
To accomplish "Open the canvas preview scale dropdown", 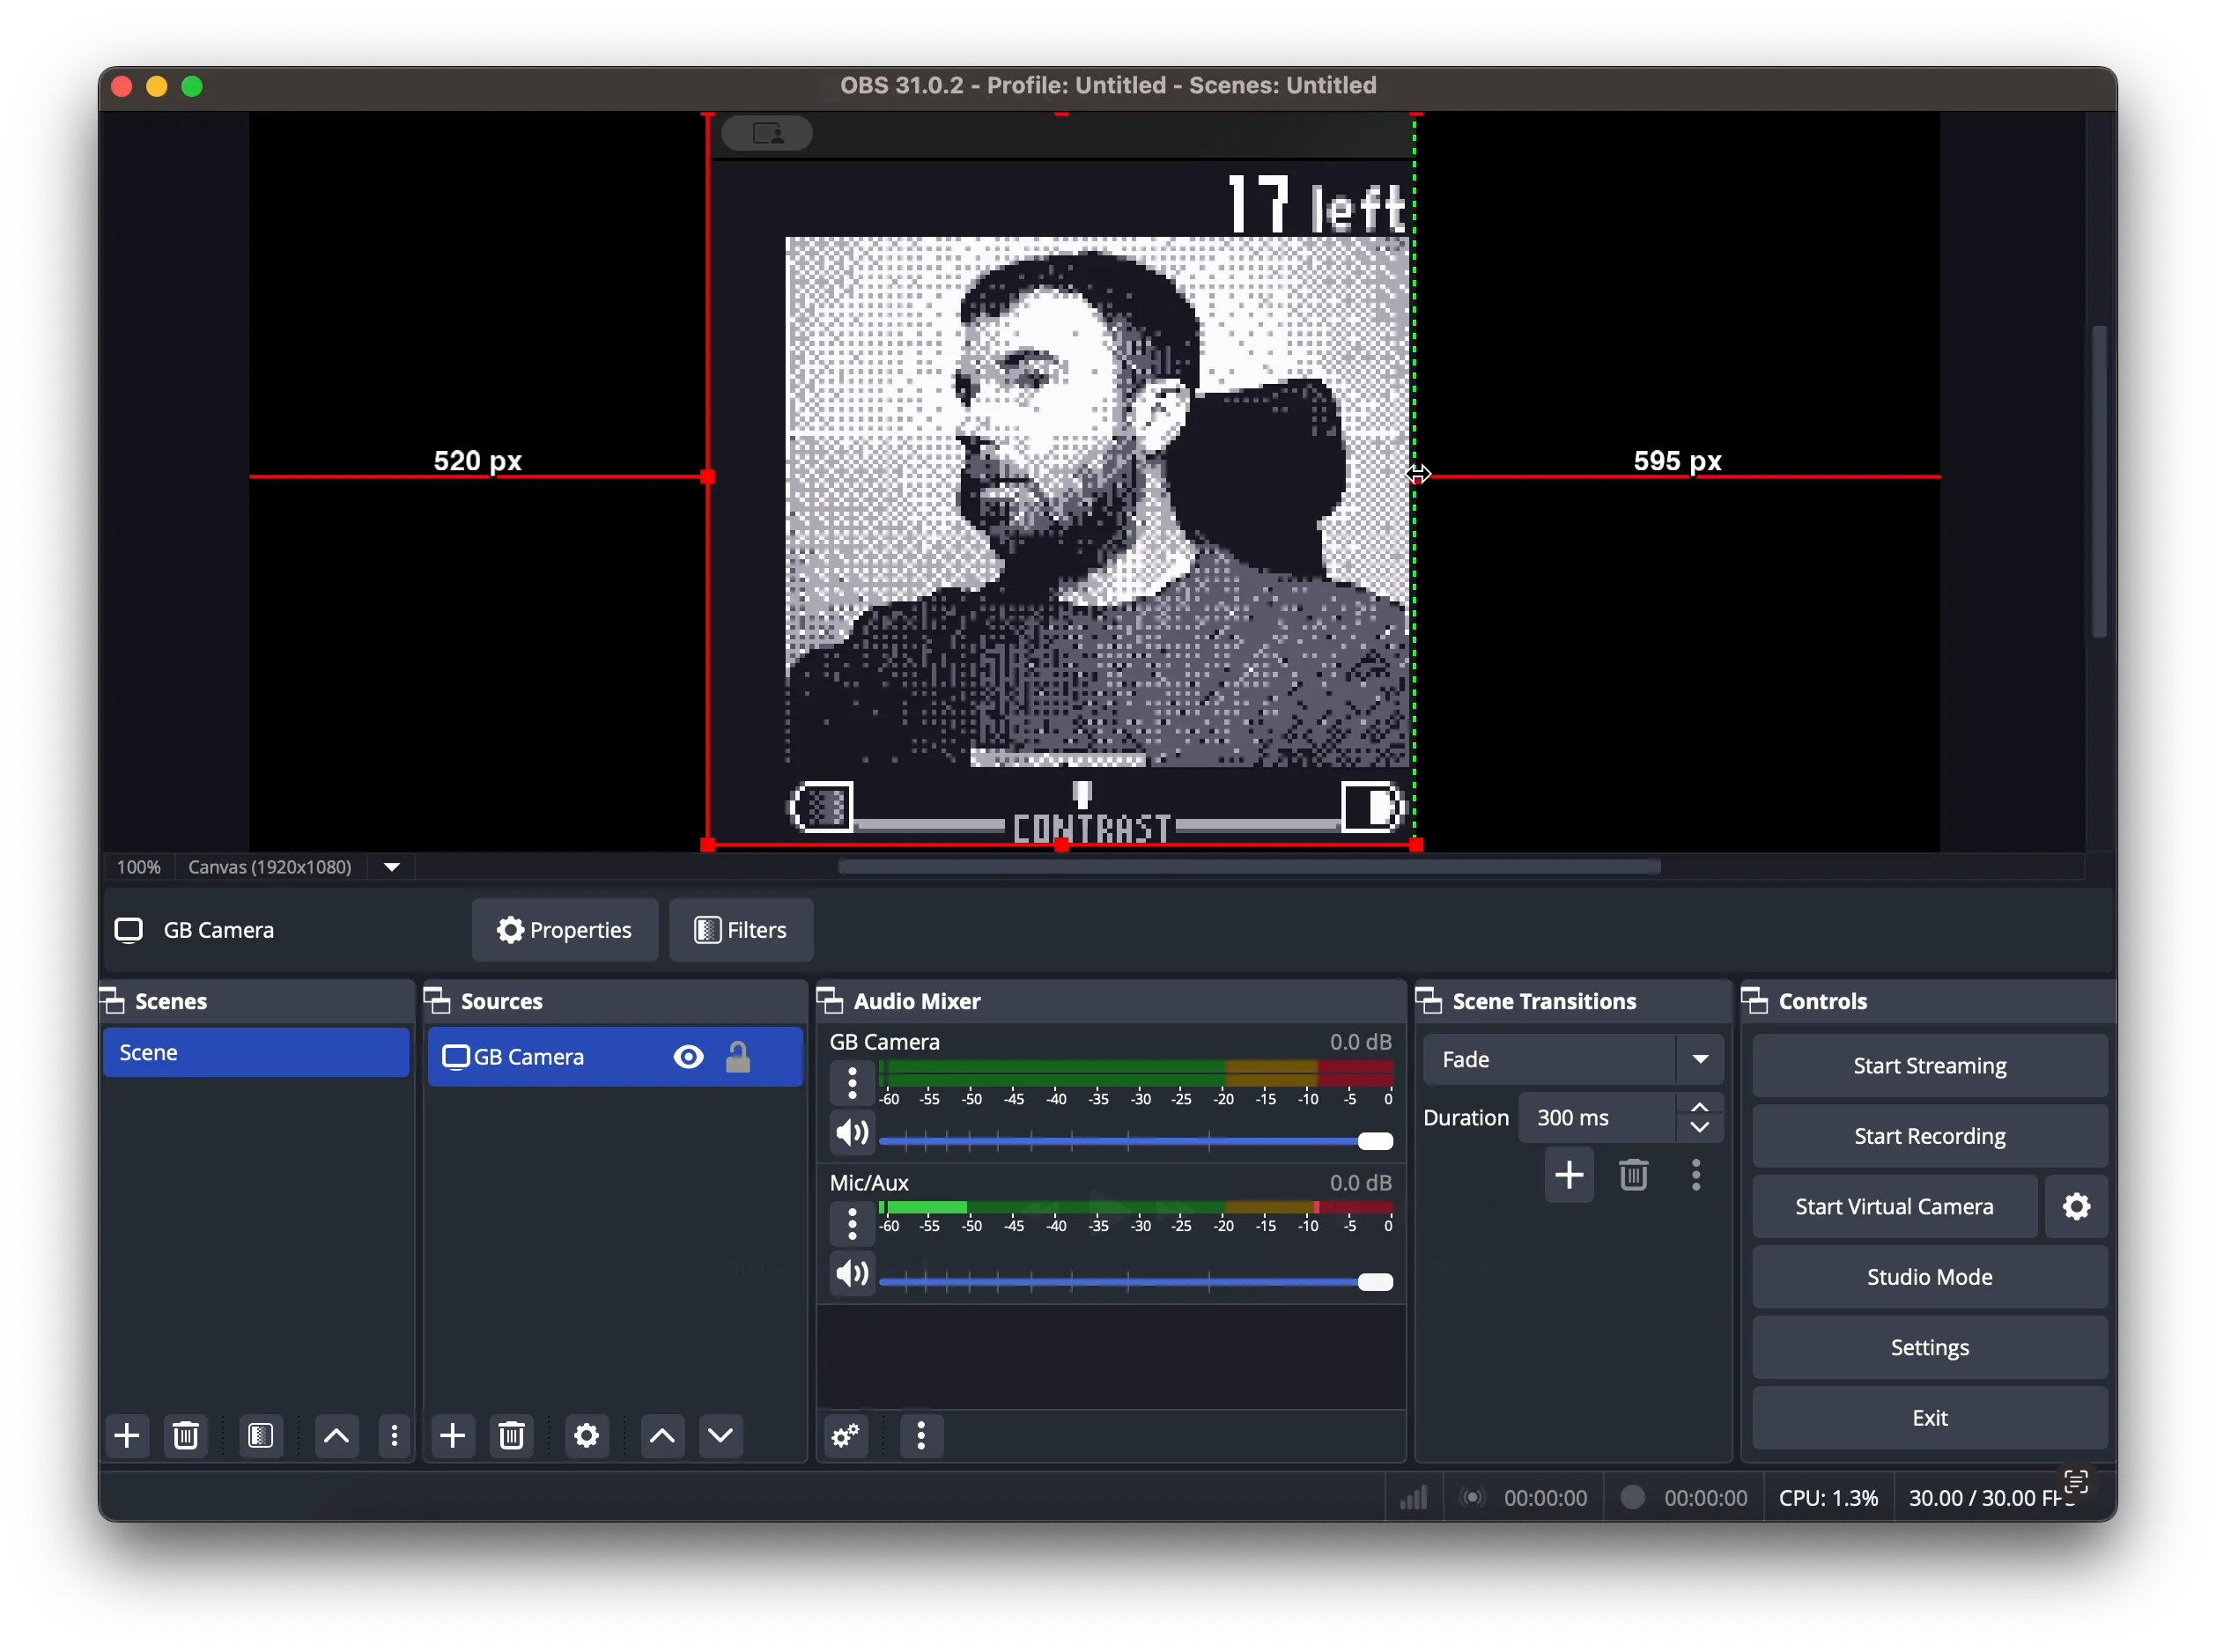I will (390, 866).
